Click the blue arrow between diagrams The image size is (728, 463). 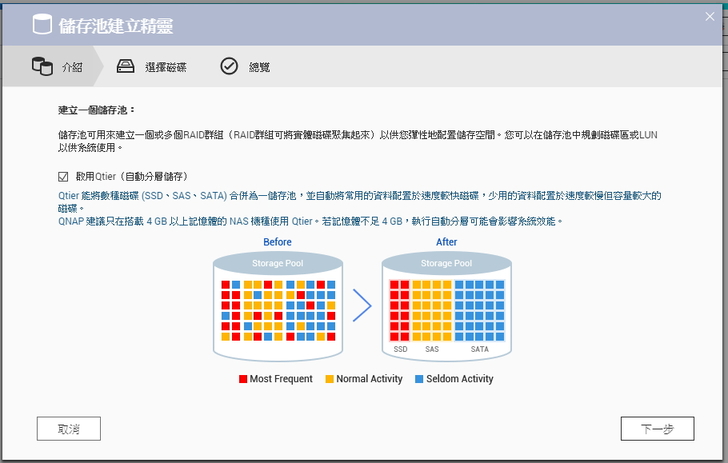tap(362, 306)
